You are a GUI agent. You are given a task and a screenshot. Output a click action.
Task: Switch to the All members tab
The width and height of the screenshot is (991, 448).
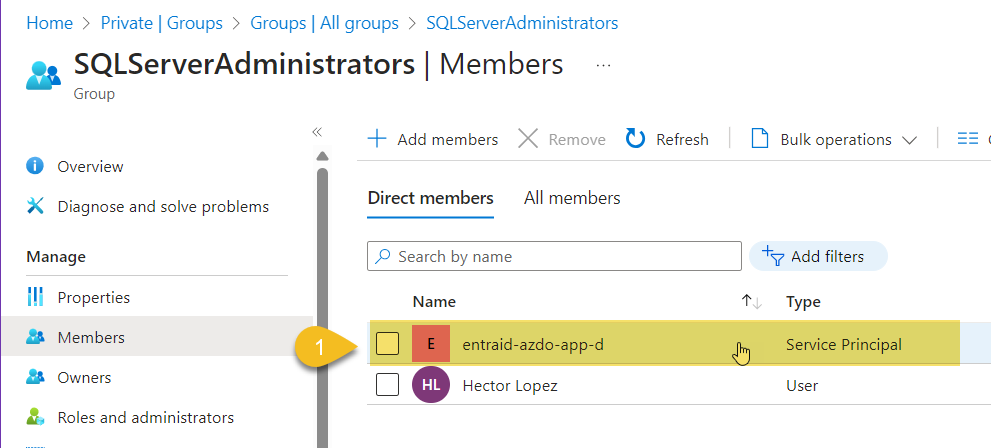pyautogui.click(x=572, y=198)
